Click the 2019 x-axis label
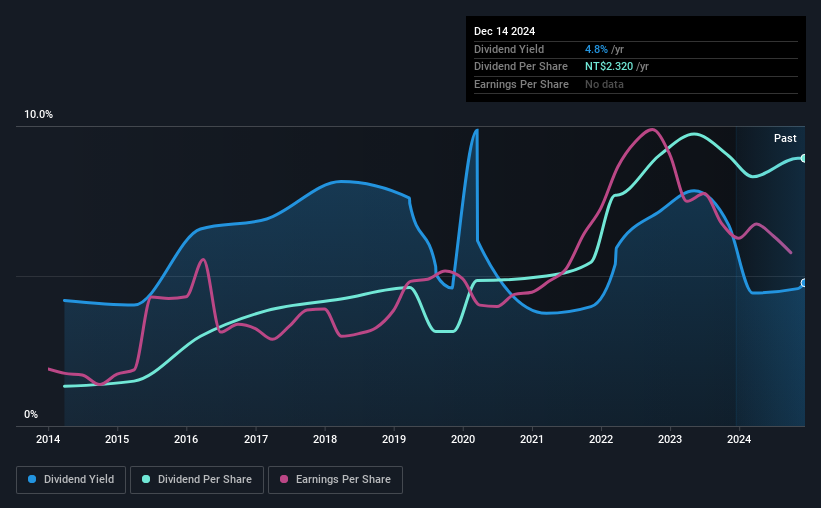The image size is (821, 508). pos(394,439)
